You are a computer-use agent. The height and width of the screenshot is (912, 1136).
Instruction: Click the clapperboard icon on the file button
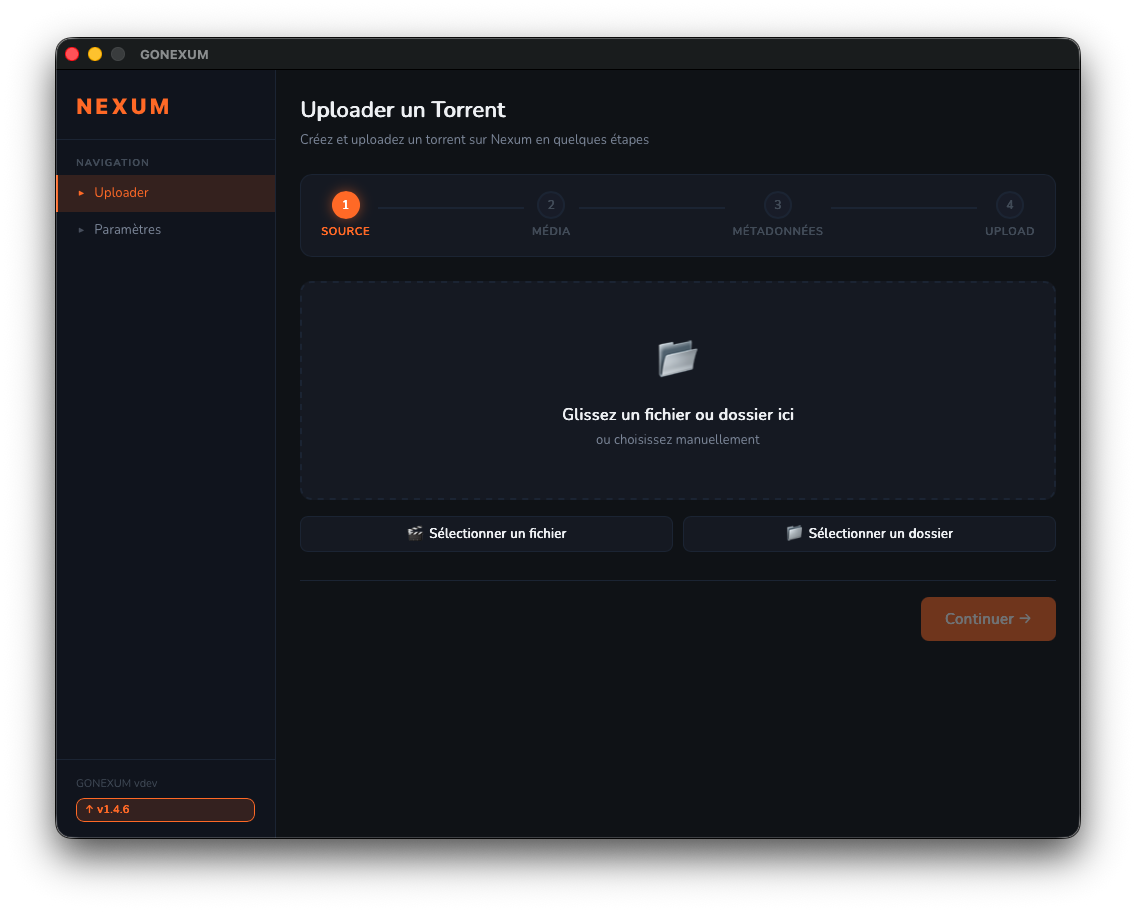pos(415,533)
